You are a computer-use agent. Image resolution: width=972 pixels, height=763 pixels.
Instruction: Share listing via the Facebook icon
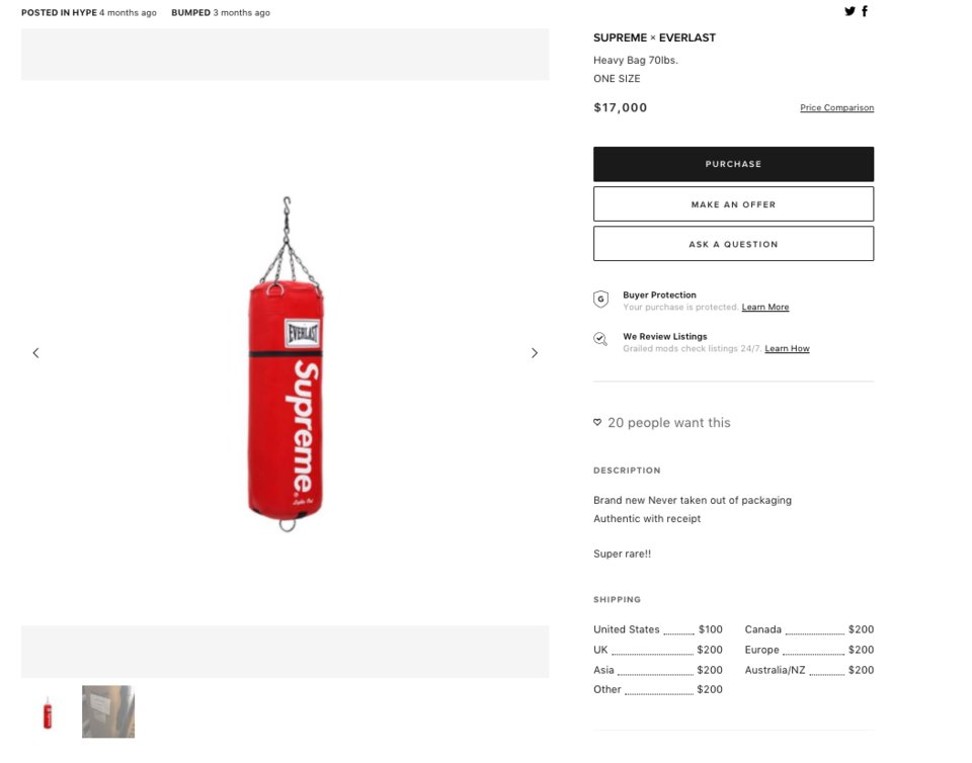[864, 11]
